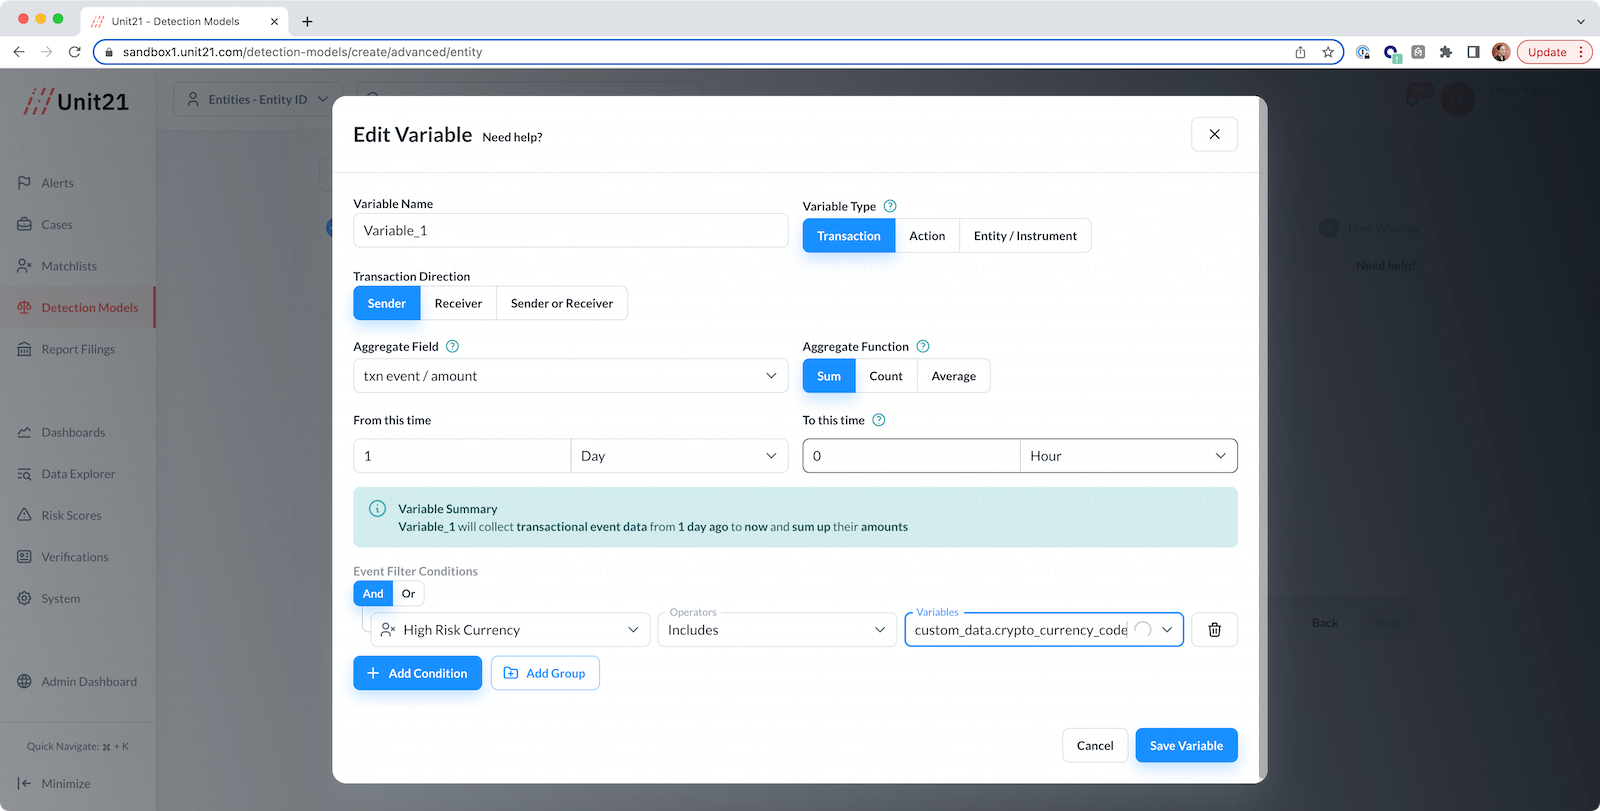This screenshot has width=1600, height=811.
Task: Open the High Risk Currency field dropdown
Action: click(510, 630)
